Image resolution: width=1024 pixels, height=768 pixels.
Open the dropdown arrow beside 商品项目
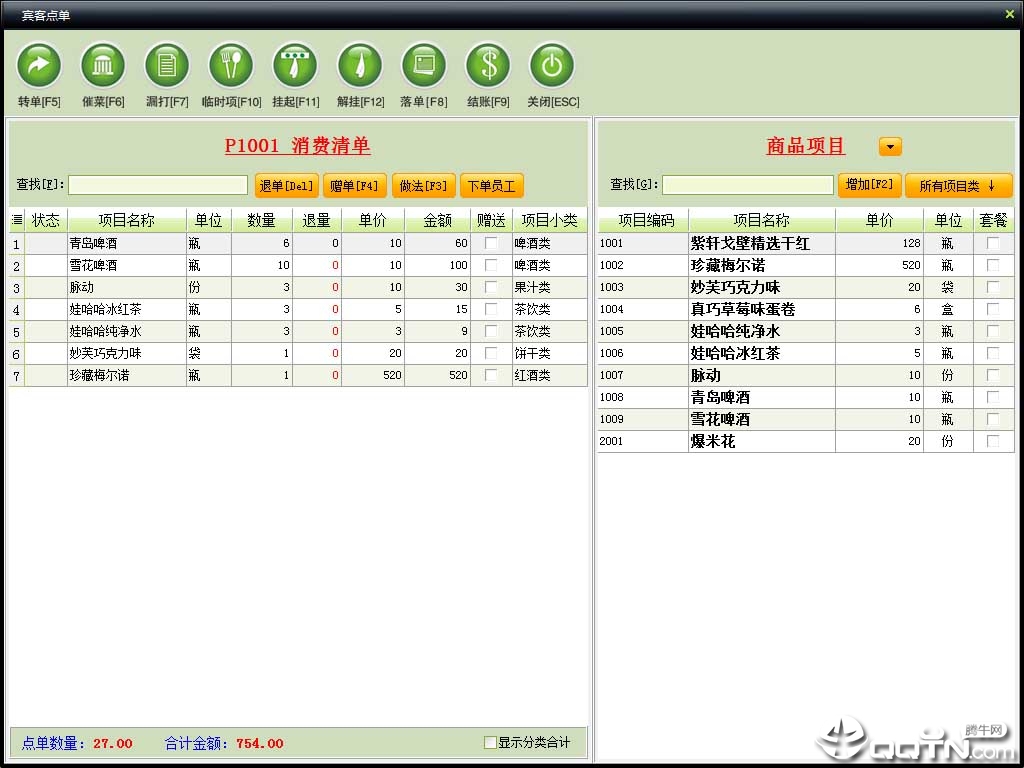(x=890, y=146)
